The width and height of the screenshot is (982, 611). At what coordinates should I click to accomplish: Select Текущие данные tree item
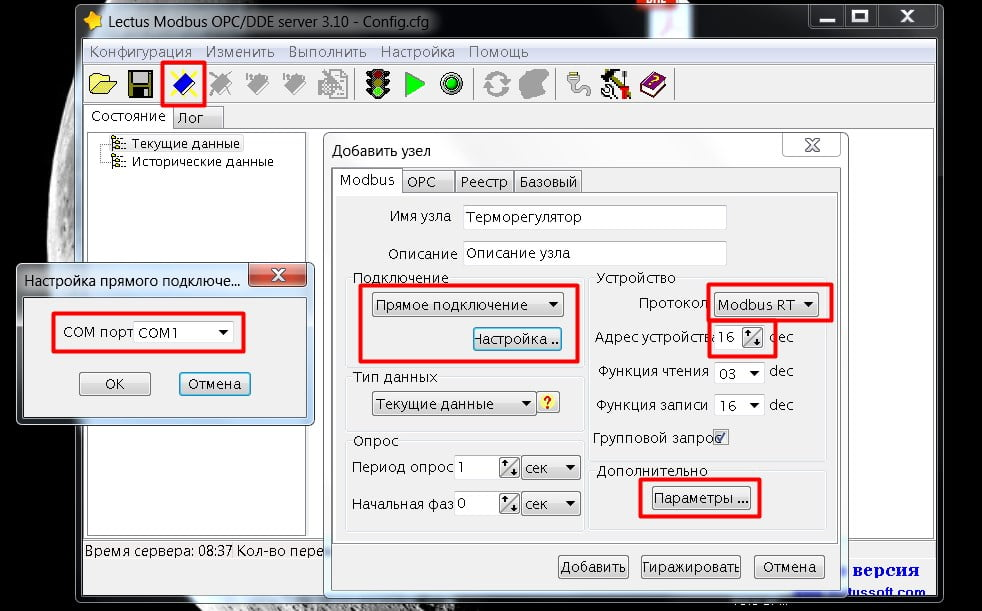coord(185,143)
